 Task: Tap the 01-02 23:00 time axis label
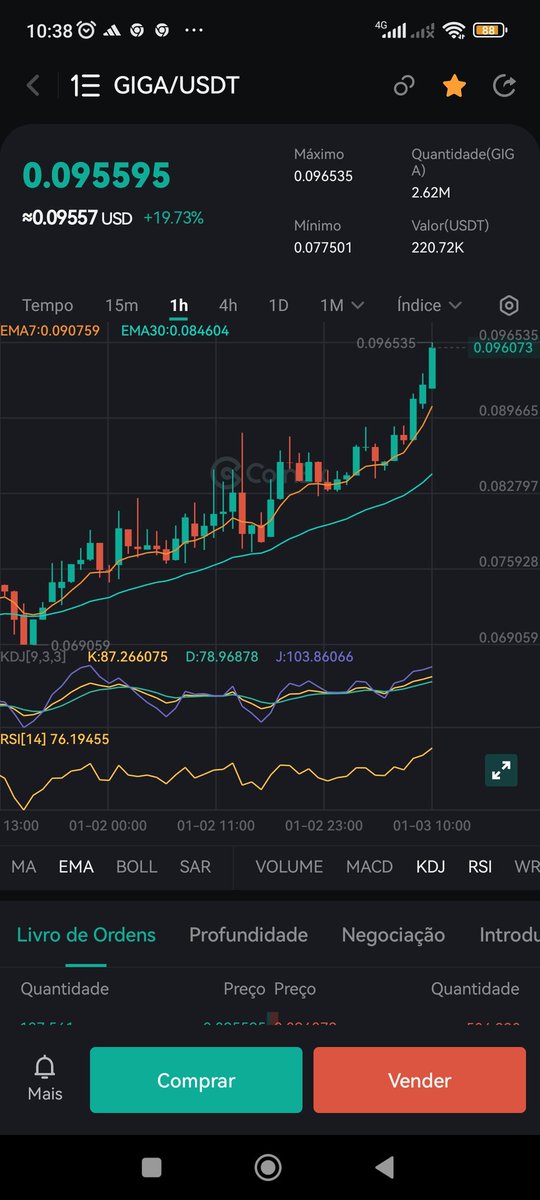coord(324,826)
